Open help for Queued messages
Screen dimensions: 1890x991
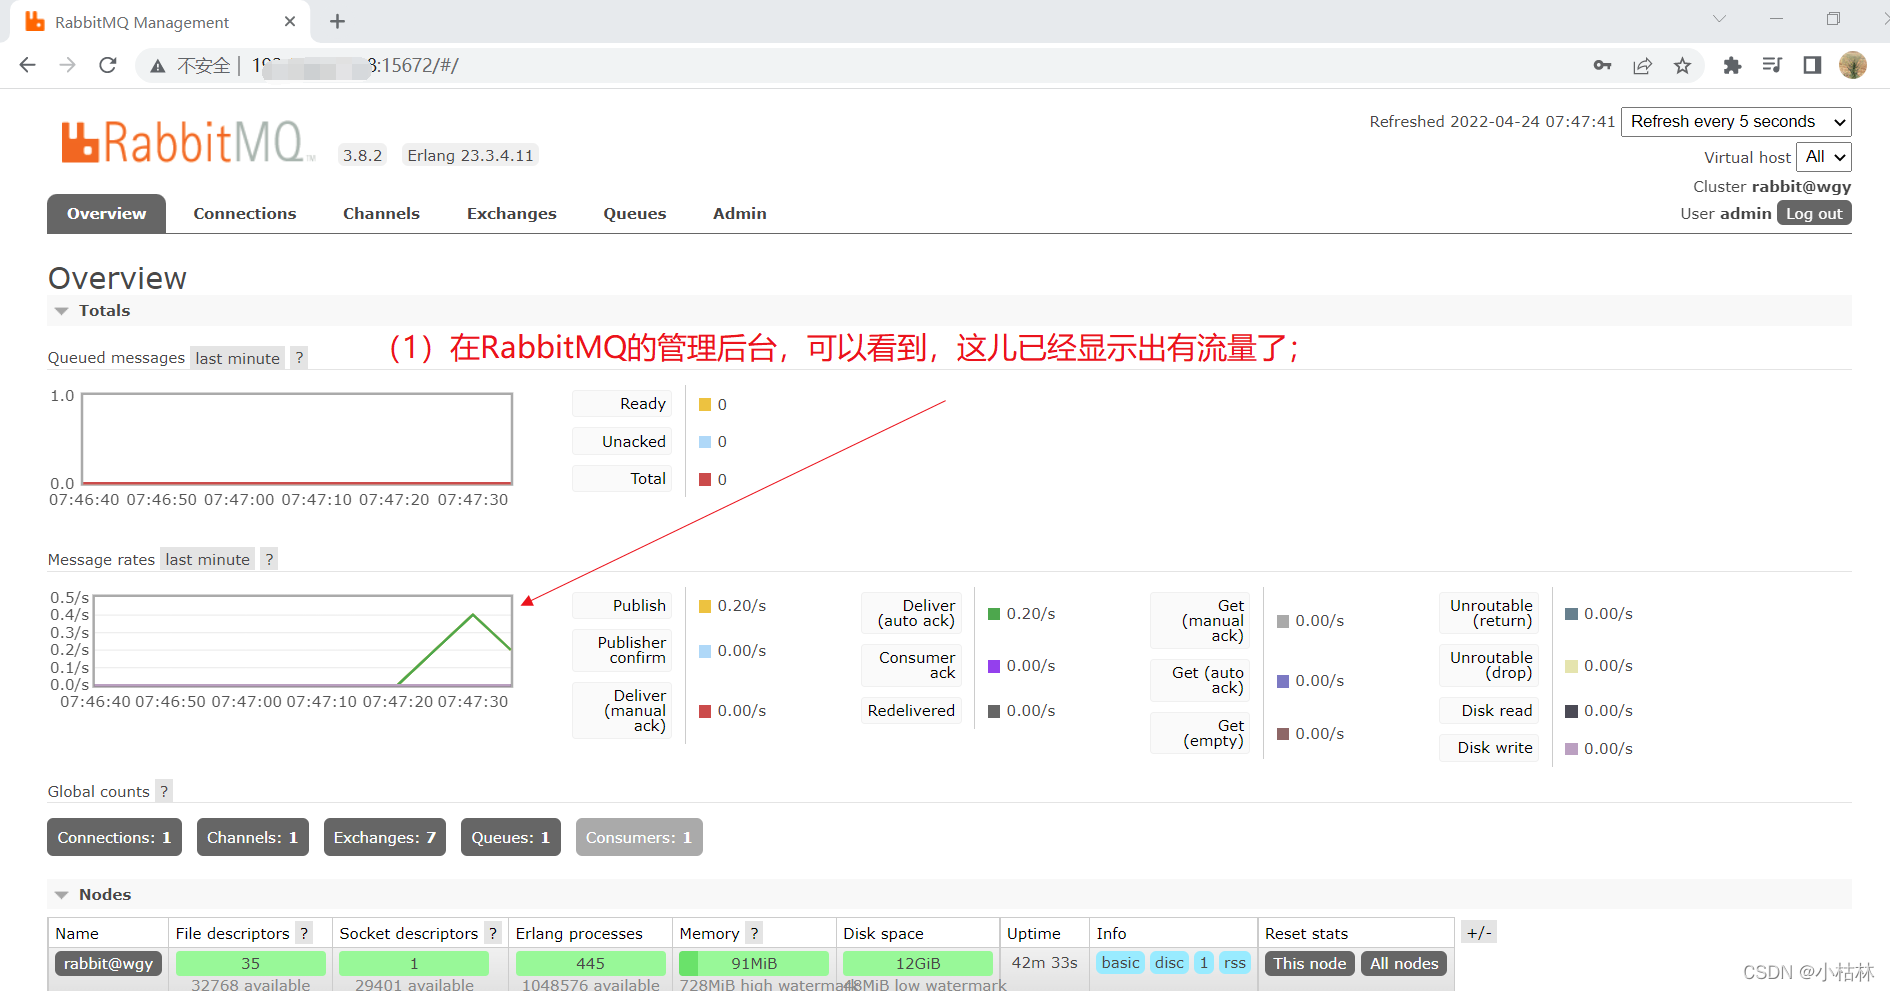tap(298, 358)
